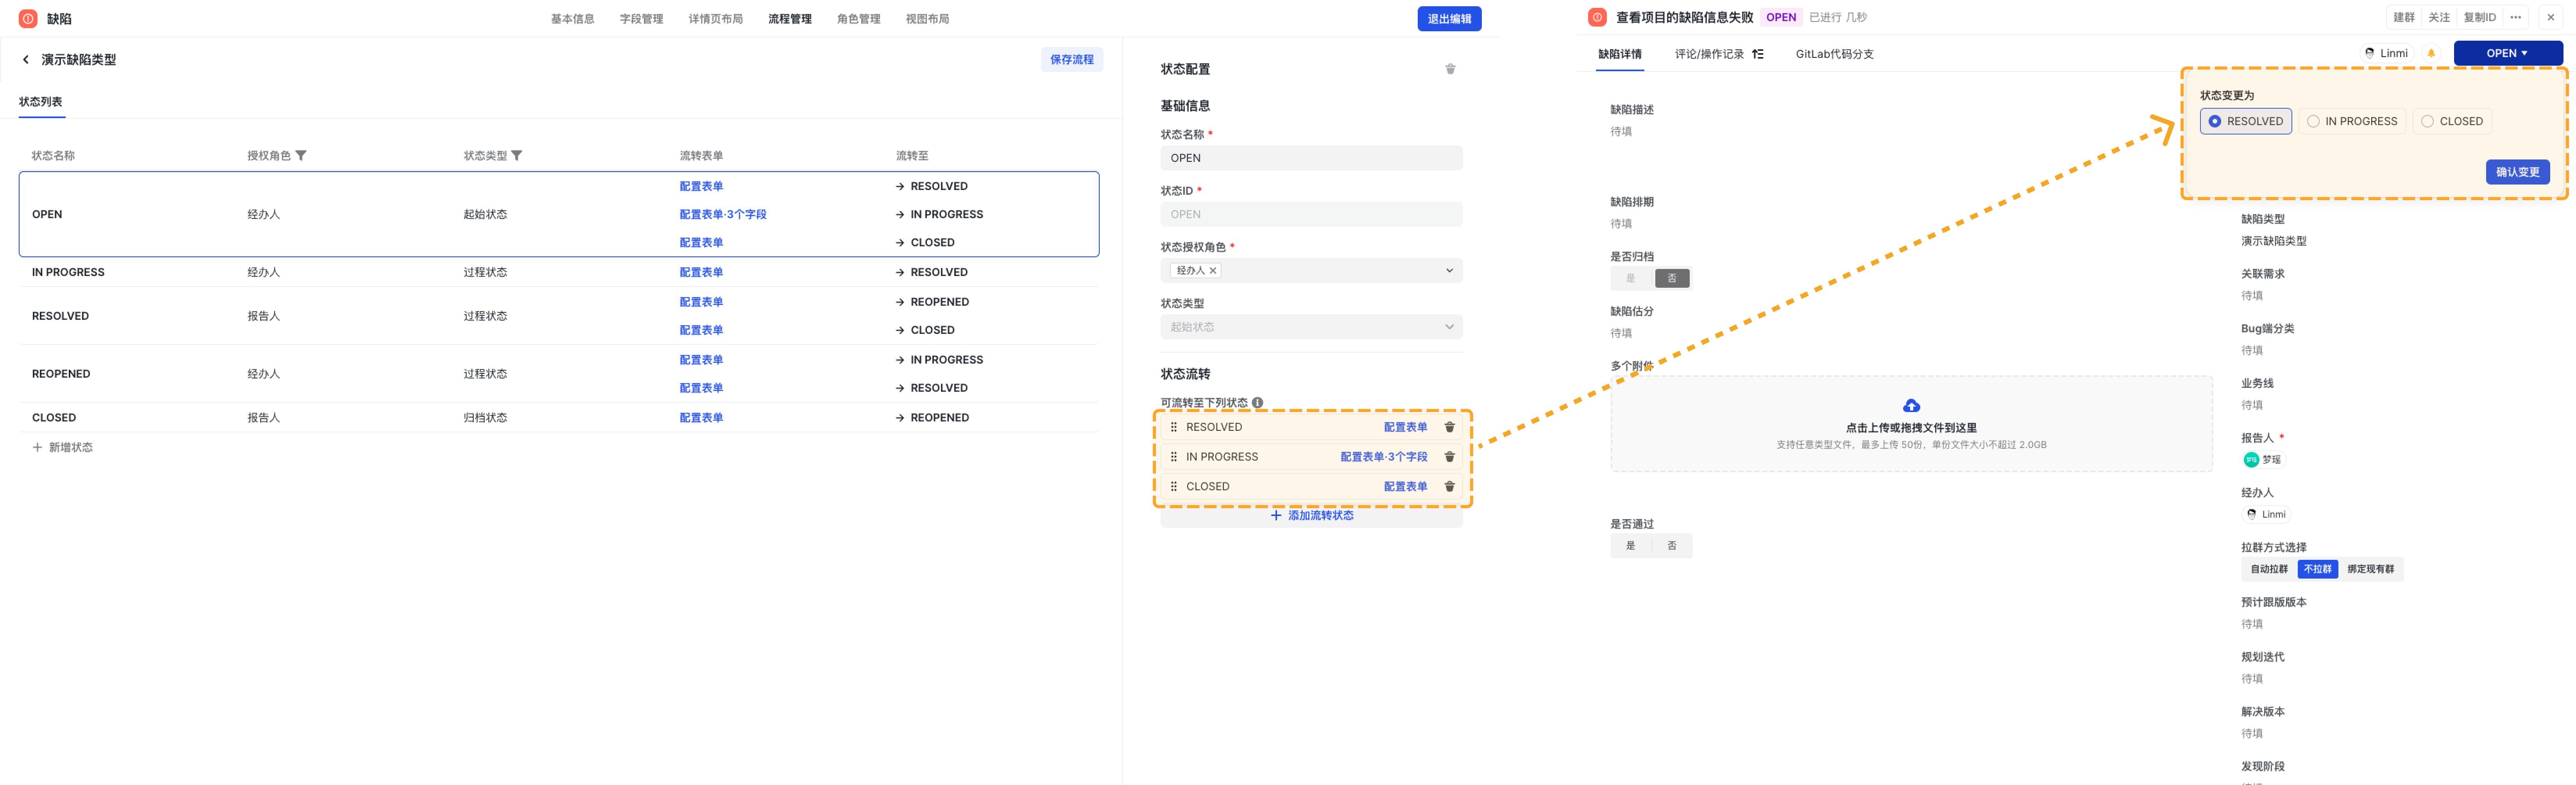Image resolution: width=2576 pixels, height=785 pixels.
Task: Click the 待填 value under 业务线
Action: click(2252, 406)
